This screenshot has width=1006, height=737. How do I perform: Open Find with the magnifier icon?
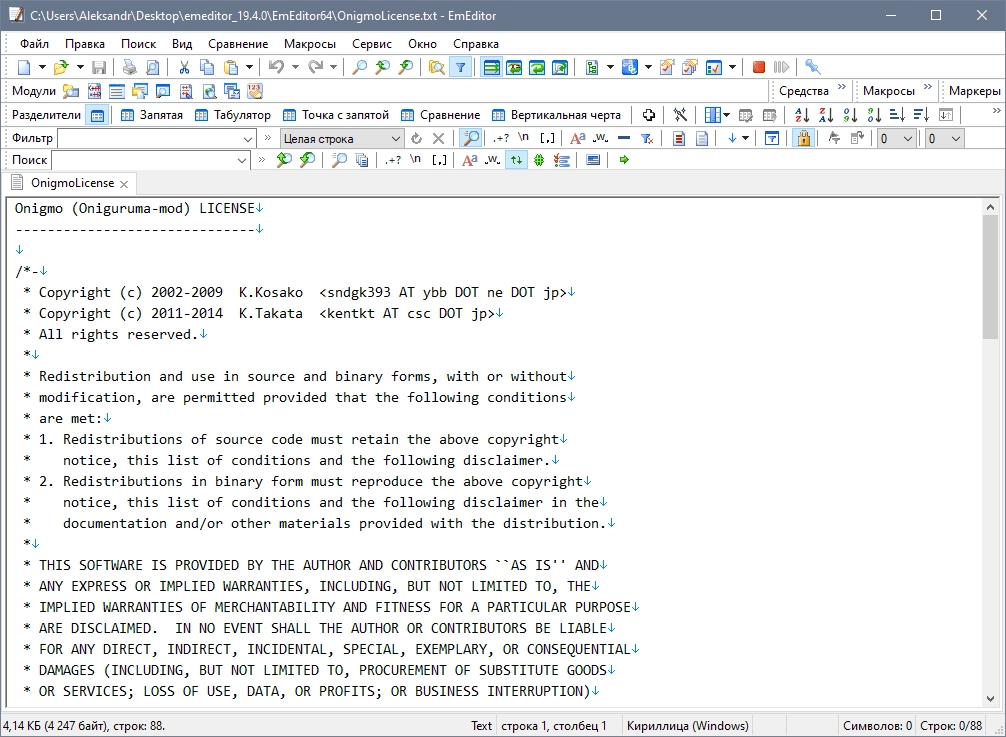pyautogui.click(x=360, y=67)
